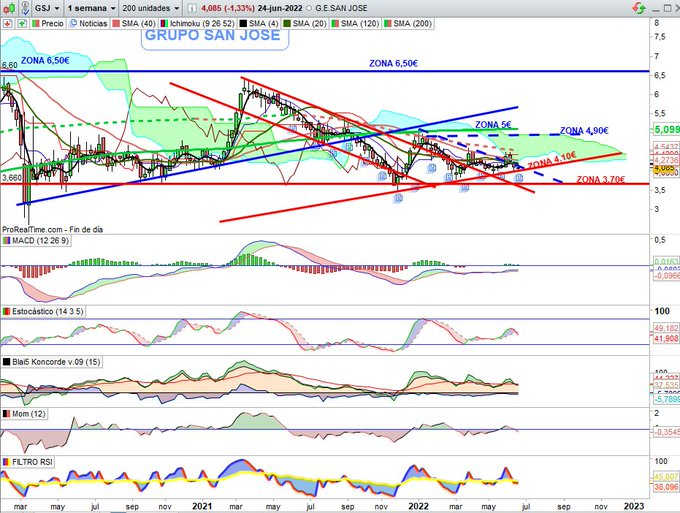Click the green up-arrow indicator icon
680x513 pixels.
click(22, 23)
